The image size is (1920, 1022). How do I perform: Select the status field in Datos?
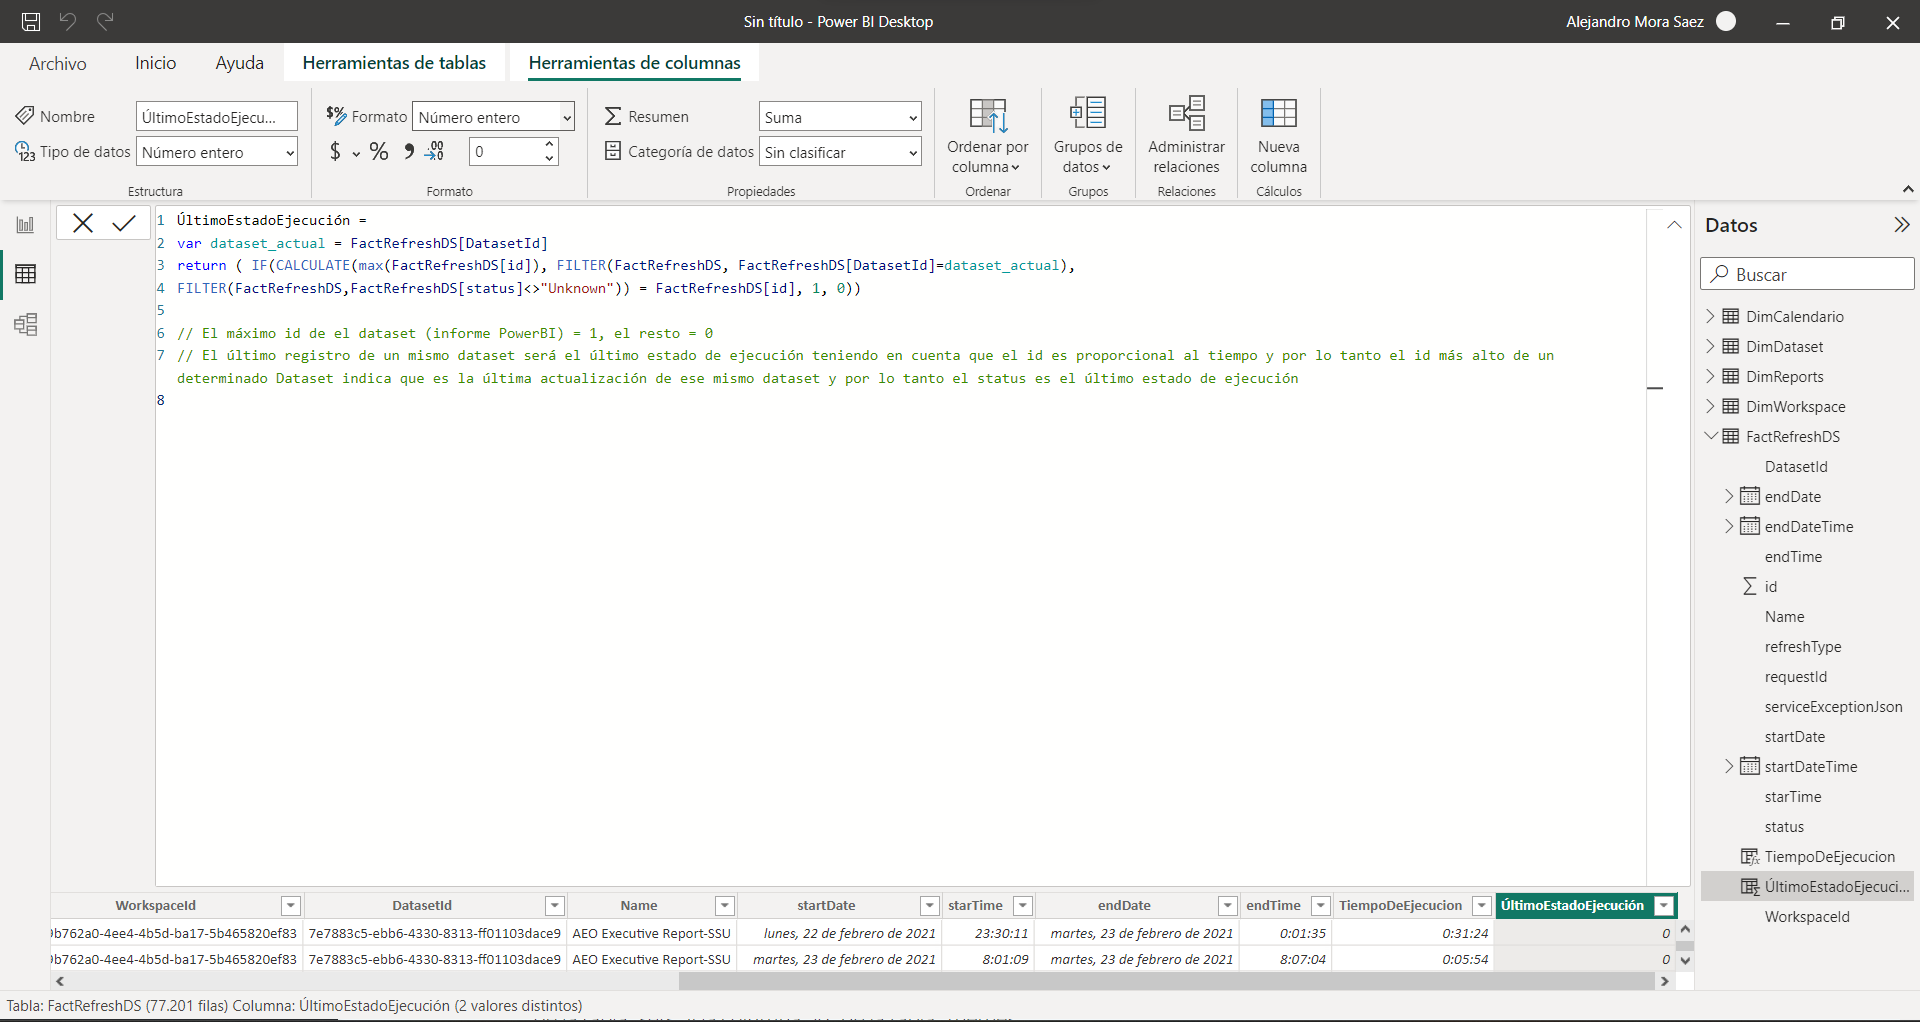(x=1784, y=826)
